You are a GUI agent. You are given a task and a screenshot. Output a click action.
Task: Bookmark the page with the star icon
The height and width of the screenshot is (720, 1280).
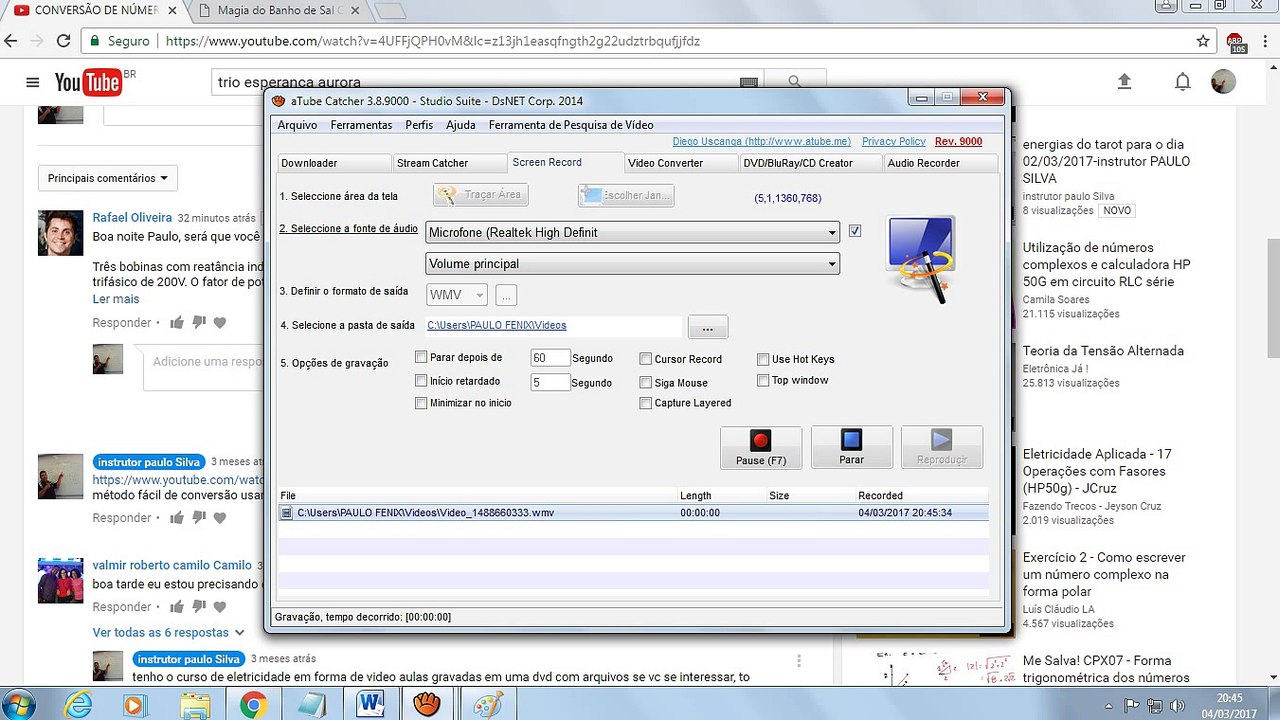(1203, 41)
